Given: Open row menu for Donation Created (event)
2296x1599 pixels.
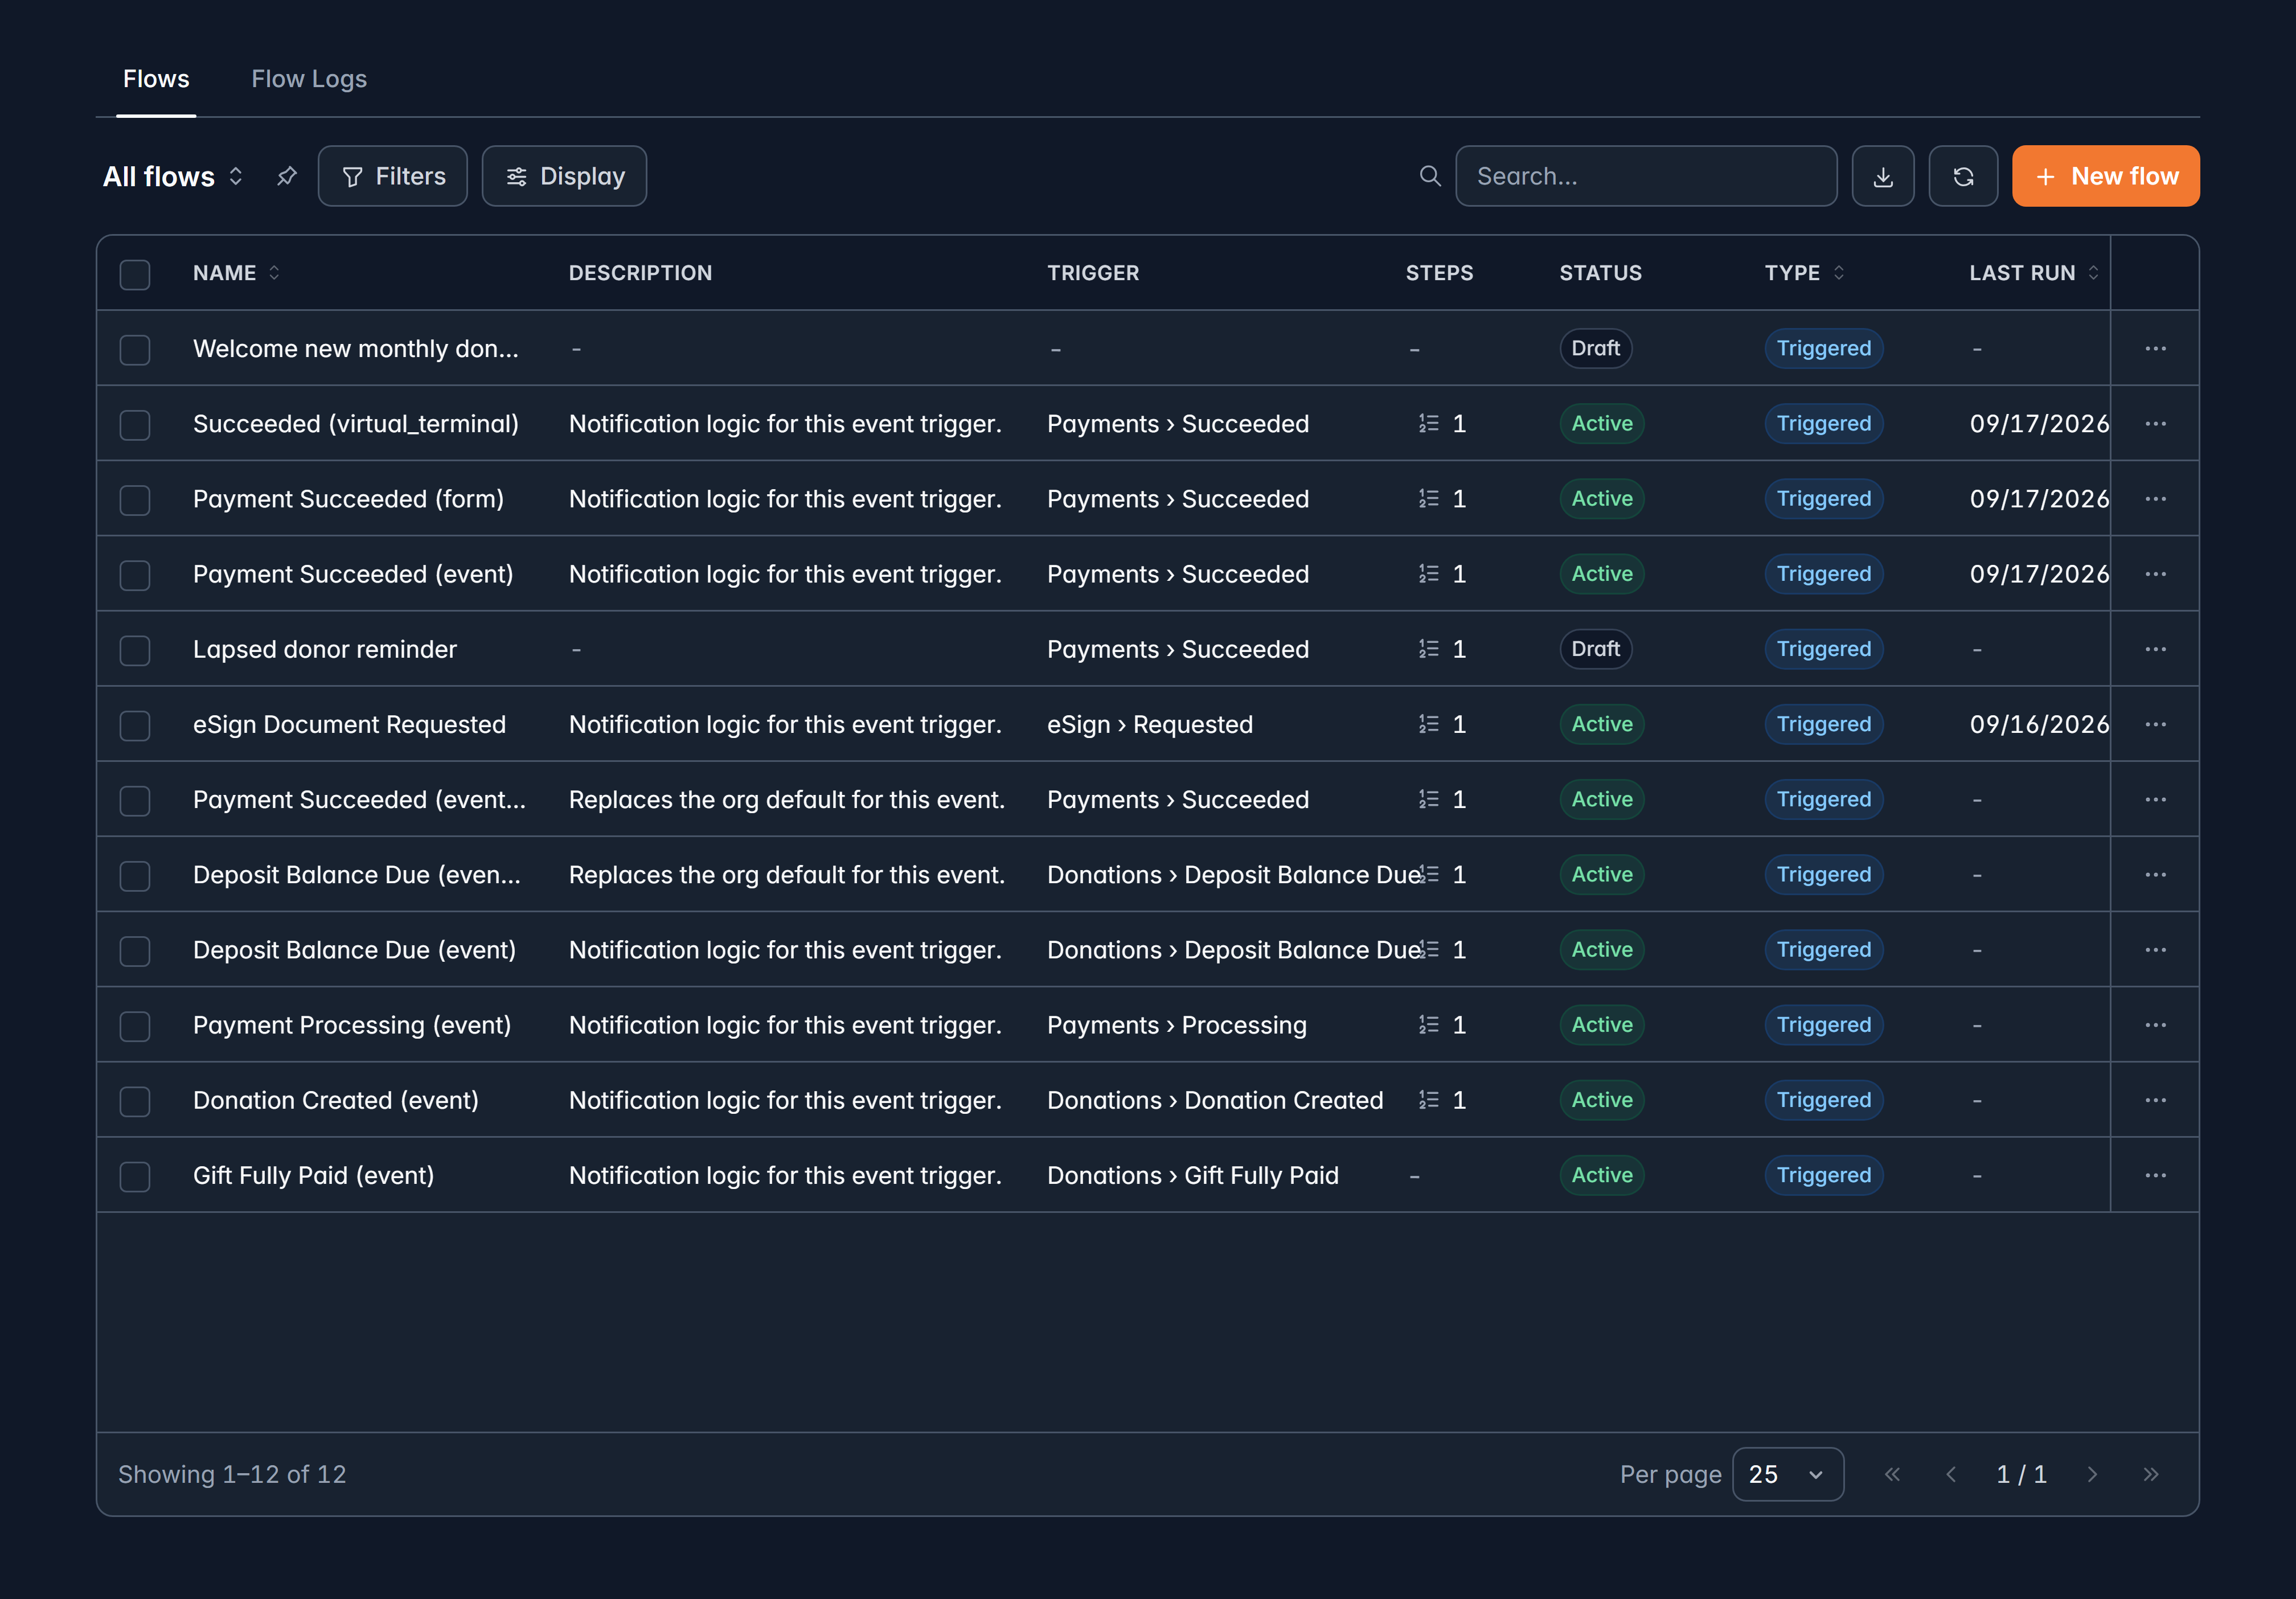Looking at the screenshot, I should [2155, 1100].
